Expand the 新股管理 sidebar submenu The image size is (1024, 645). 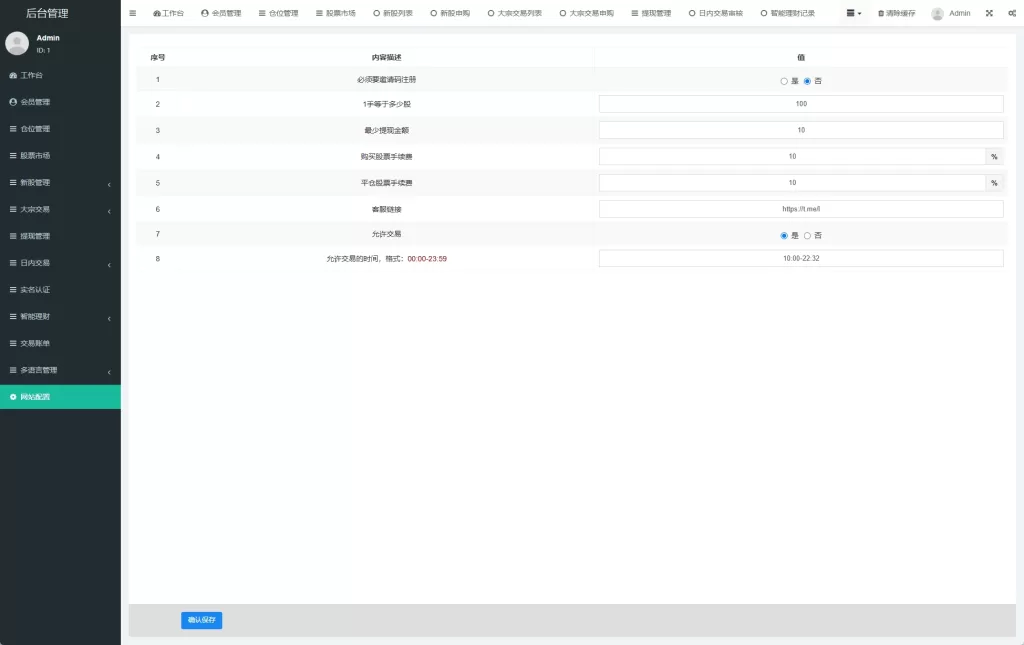(60, 182)
